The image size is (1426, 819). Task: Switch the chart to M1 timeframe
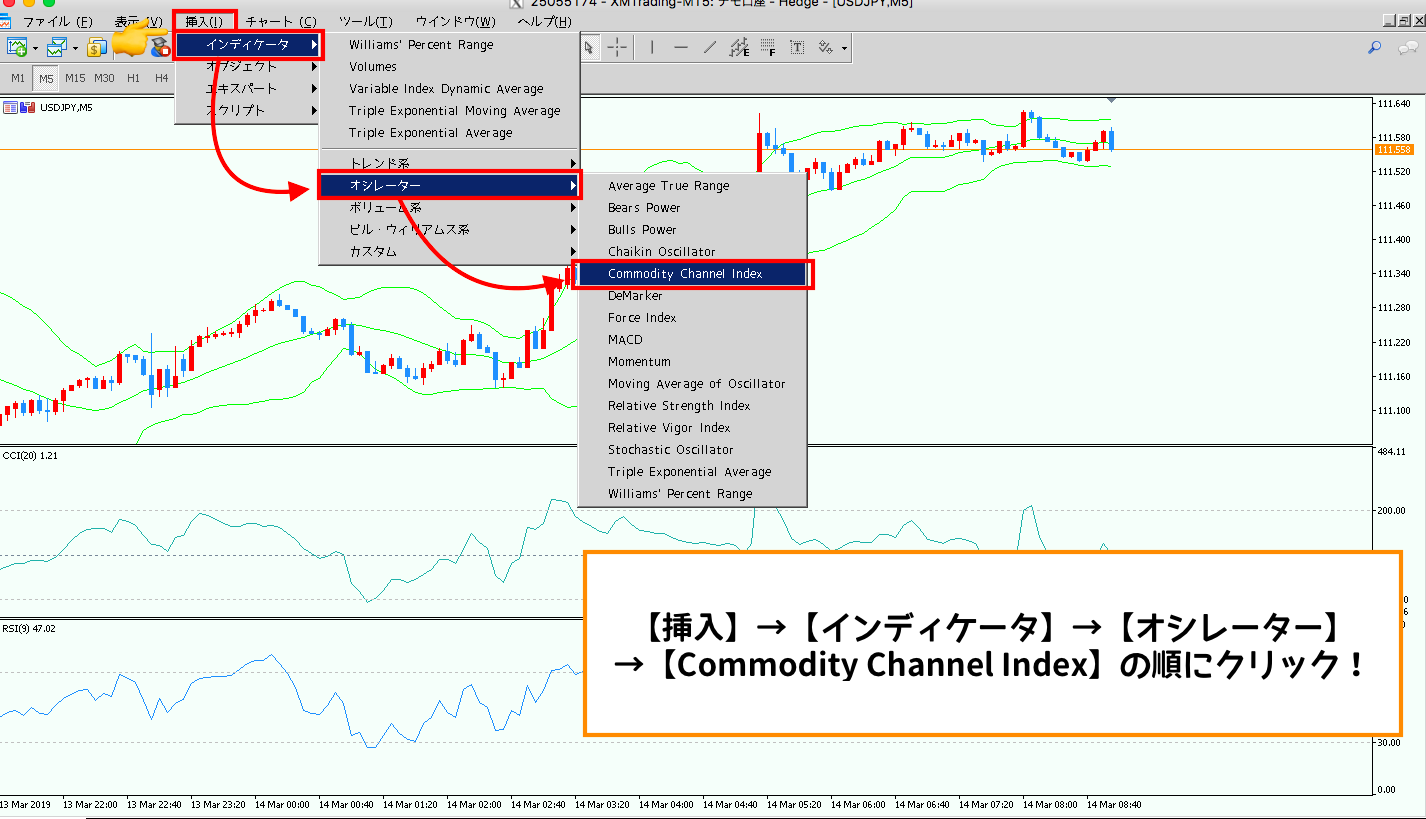click(x=18, y=78)
